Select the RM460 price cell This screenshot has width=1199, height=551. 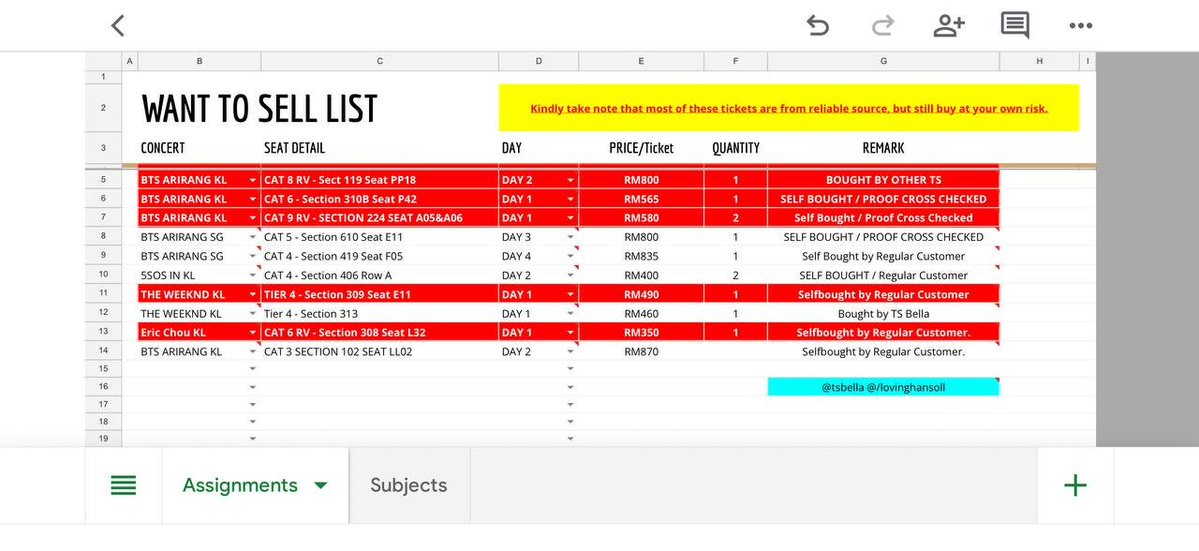tap(641, 313)
